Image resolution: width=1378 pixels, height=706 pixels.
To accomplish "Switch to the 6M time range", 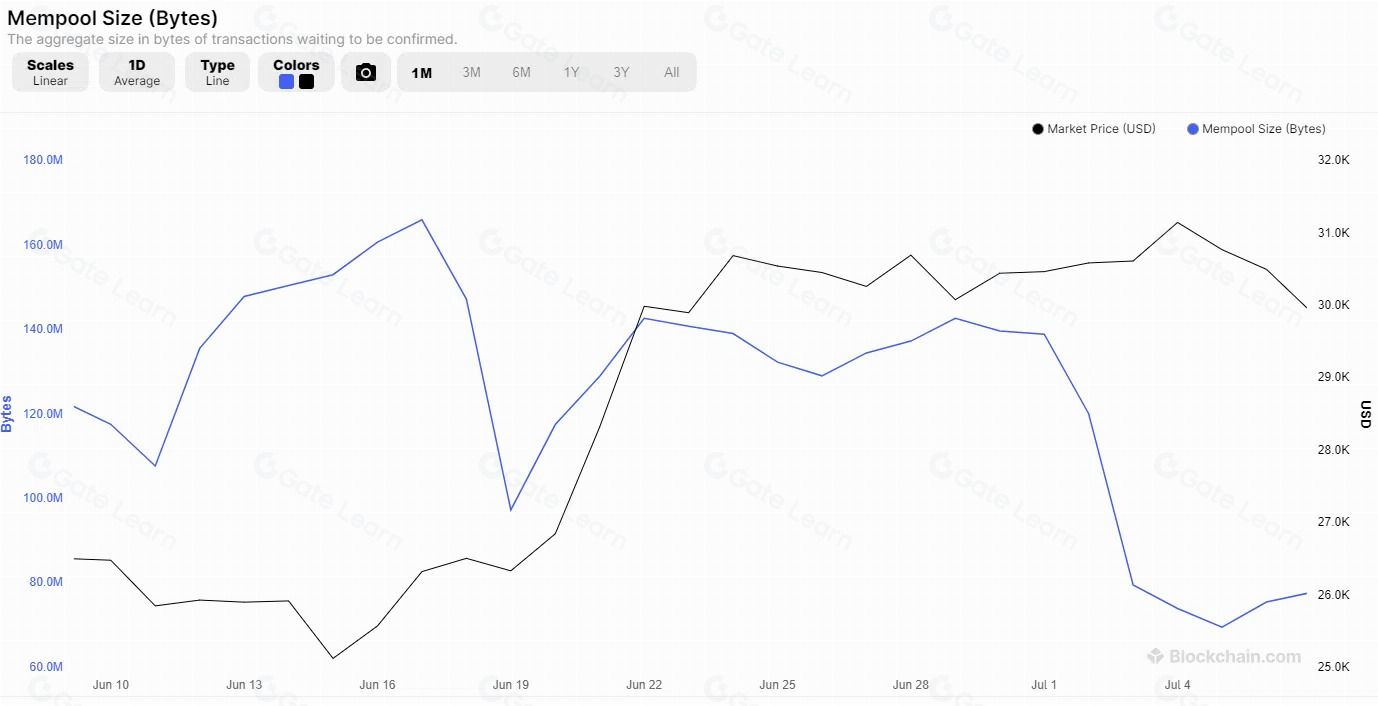I will tap(521, 72).
